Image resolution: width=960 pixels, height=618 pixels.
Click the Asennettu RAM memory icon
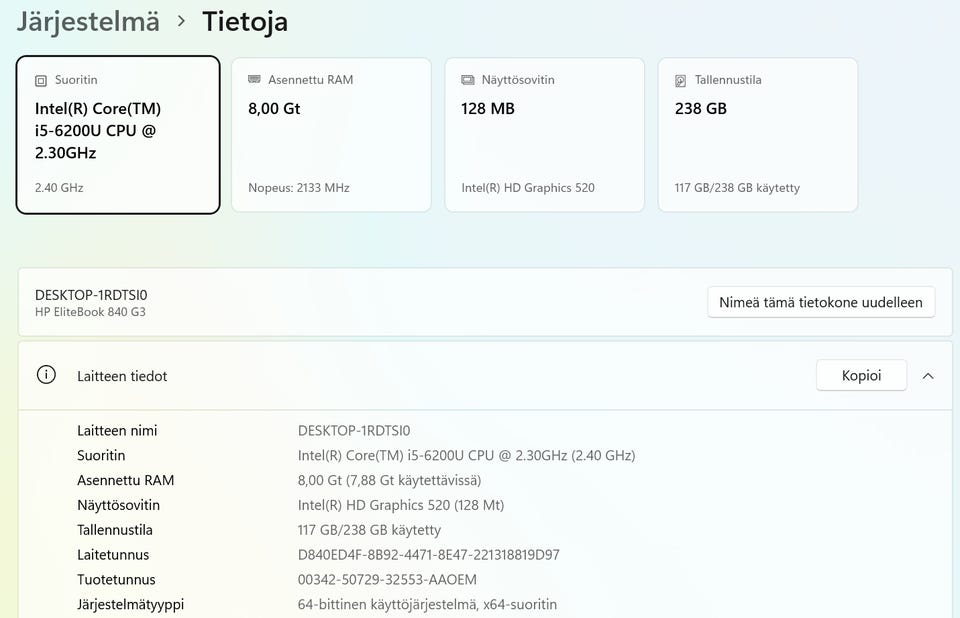(254, 80)
